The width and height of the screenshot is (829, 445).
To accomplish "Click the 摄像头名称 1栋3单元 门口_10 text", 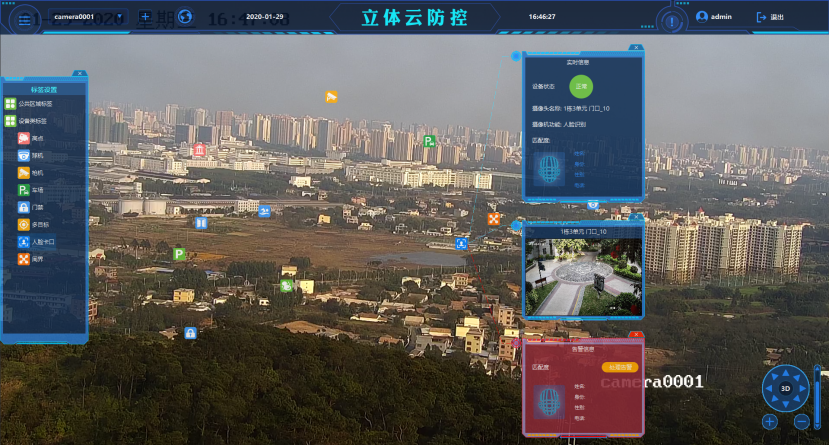I will pyautogui.click(x=570, y=108).
